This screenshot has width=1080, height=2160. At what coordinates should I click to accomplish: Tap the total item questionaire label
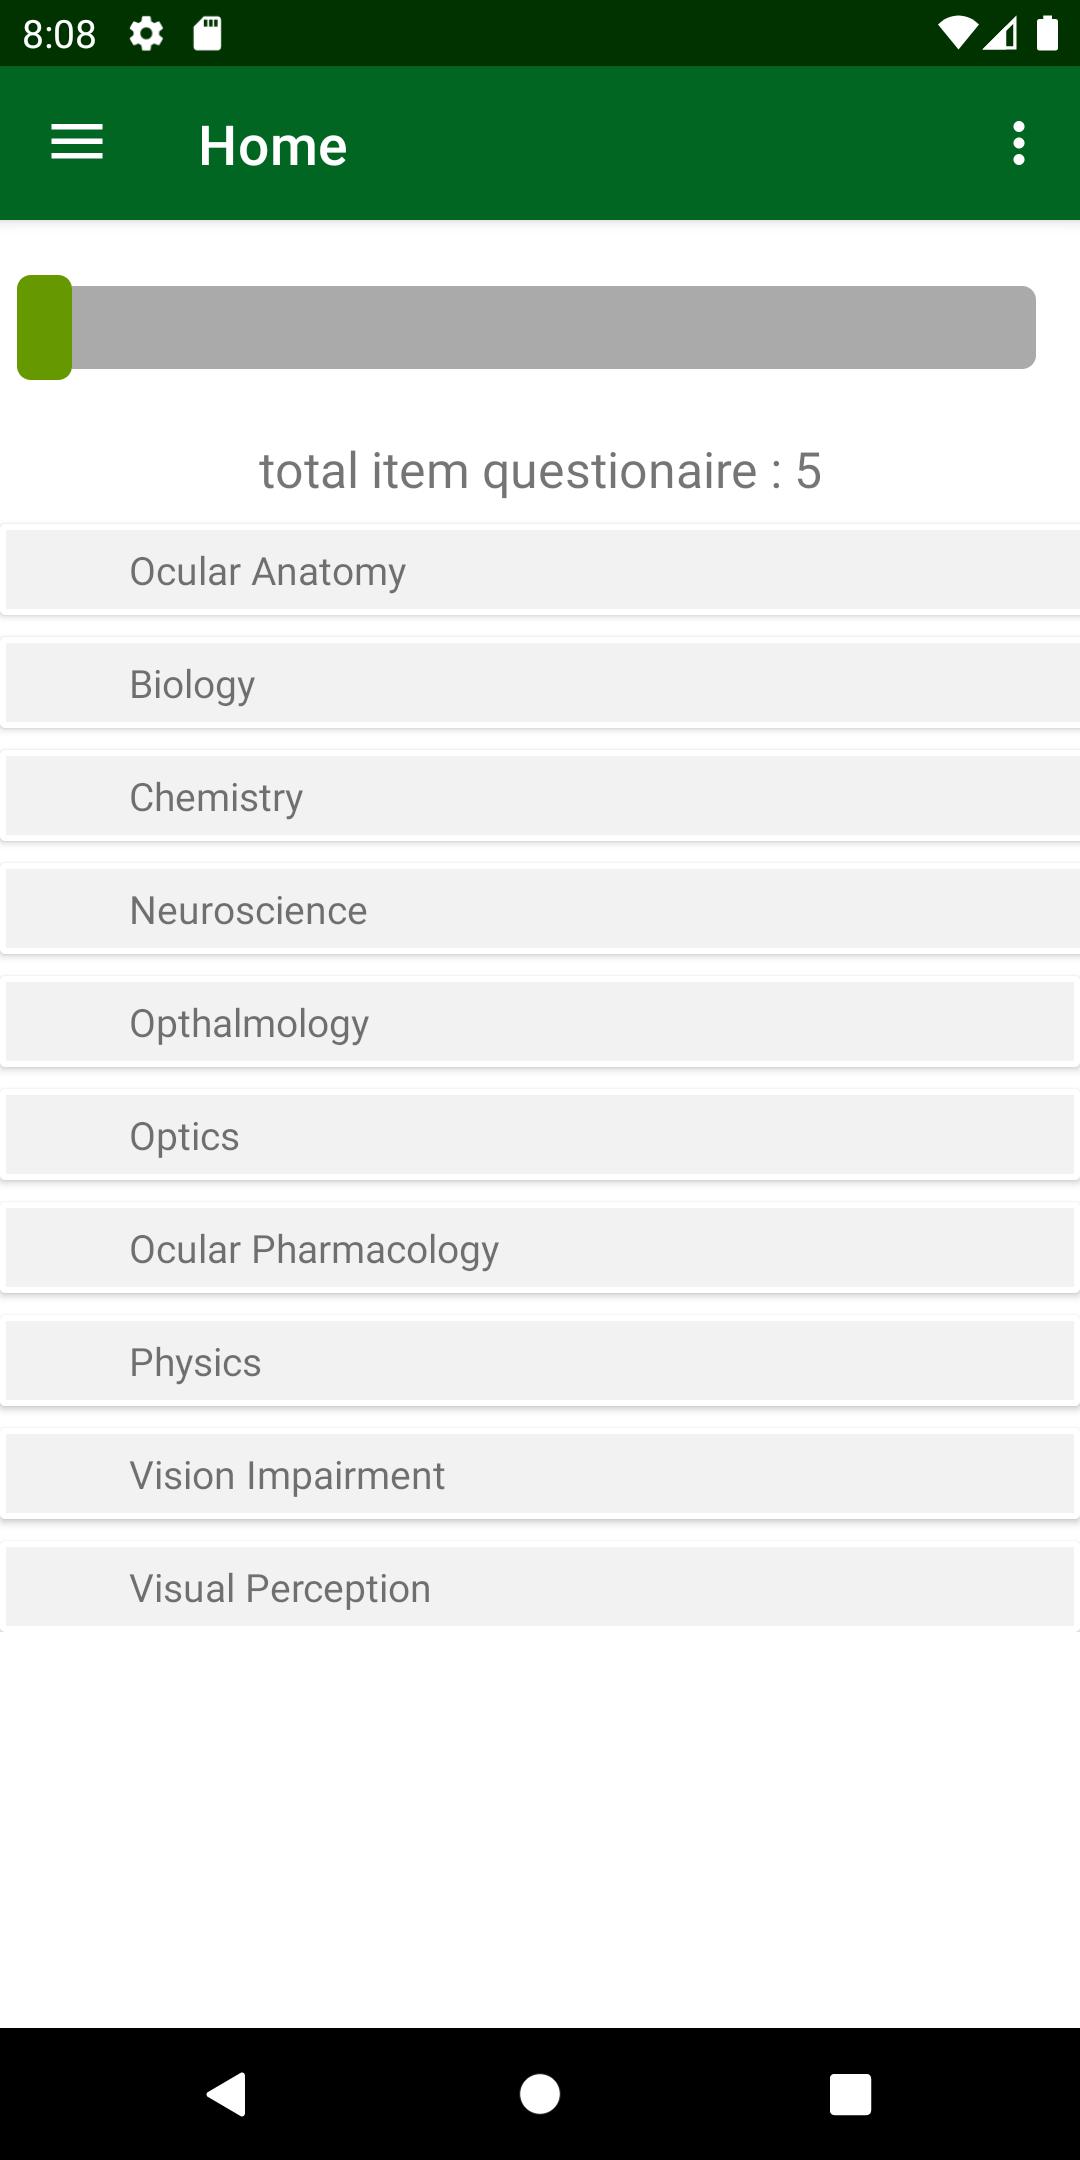540,471
